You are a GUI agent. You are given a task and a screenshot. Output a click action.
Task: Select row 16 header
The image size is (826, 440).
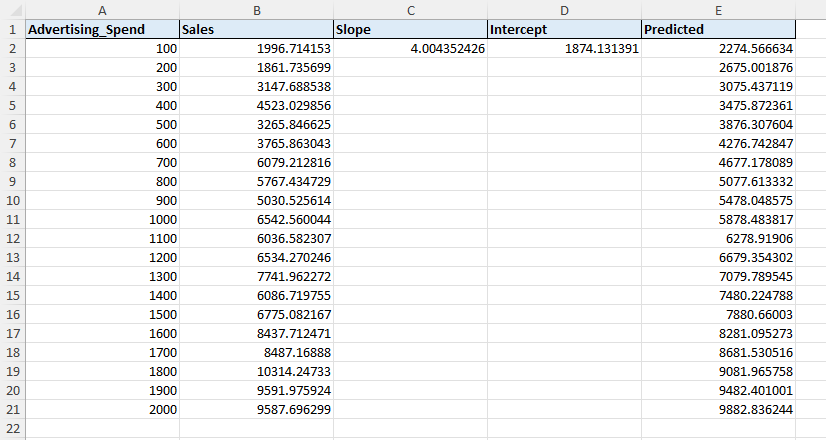(x=13, y=314)
